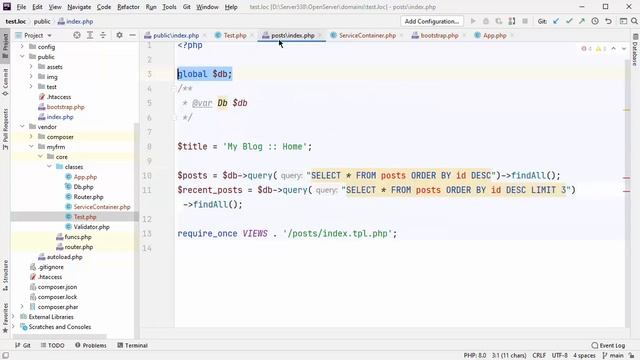Click the Debug bug icon in toolbar

point(486,21)
